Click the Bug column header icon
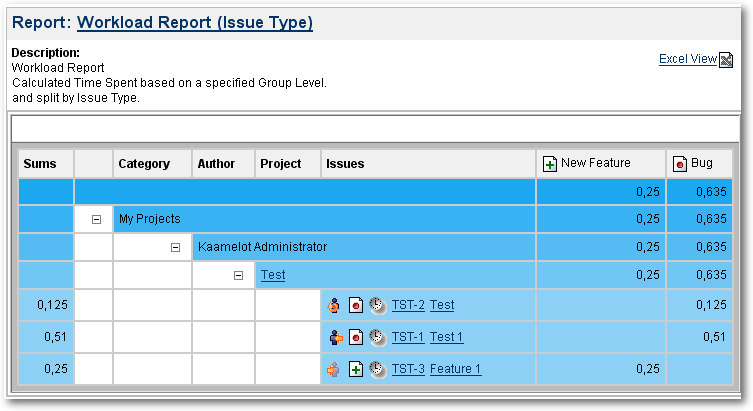The image size is (753, 411). point(680,164)
